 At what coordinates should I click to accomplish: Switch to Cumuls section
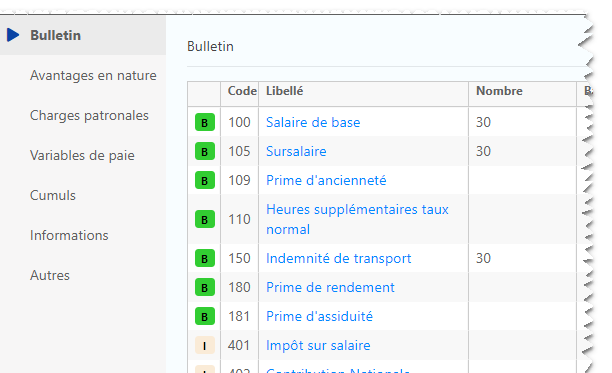53,195
